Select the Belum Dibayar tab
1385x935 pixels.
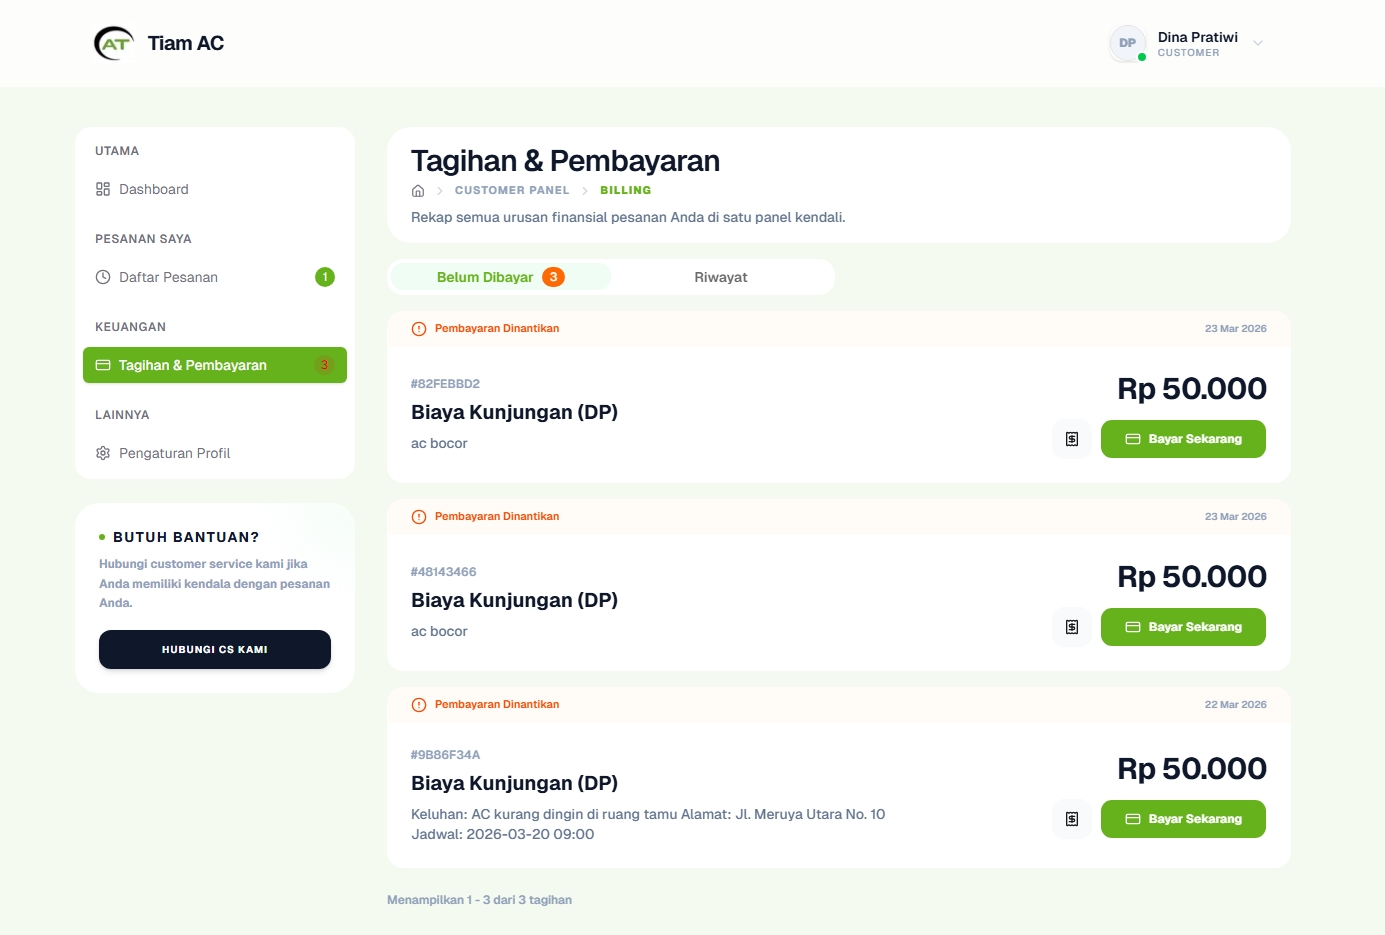tap(500, 277)
